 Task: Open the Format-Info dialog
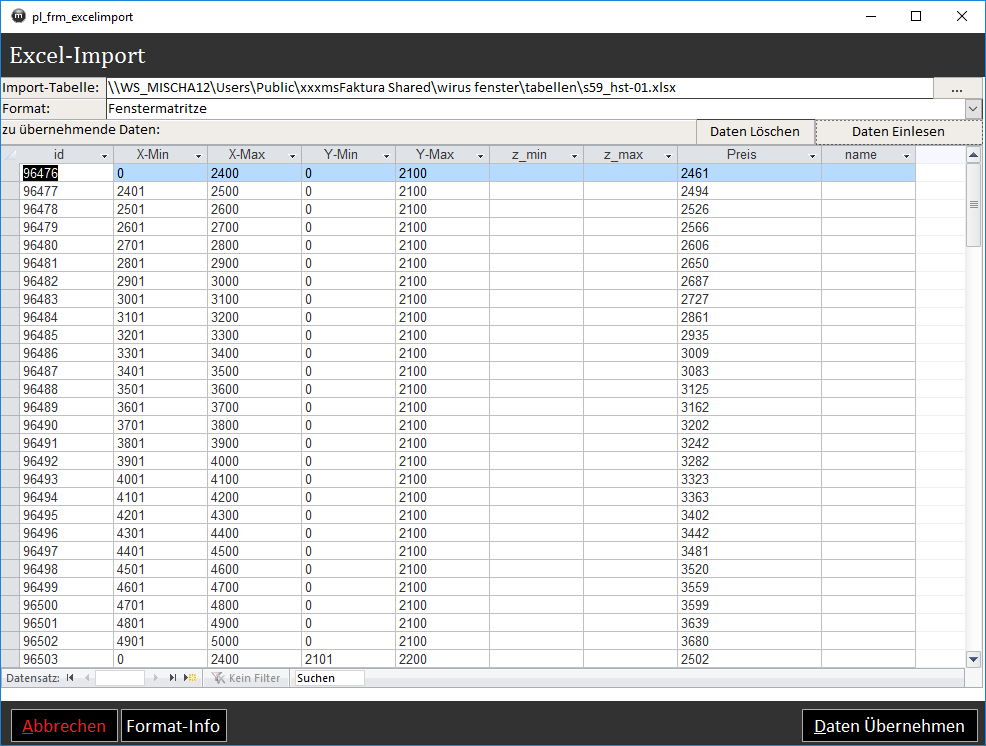click(174, 726)
